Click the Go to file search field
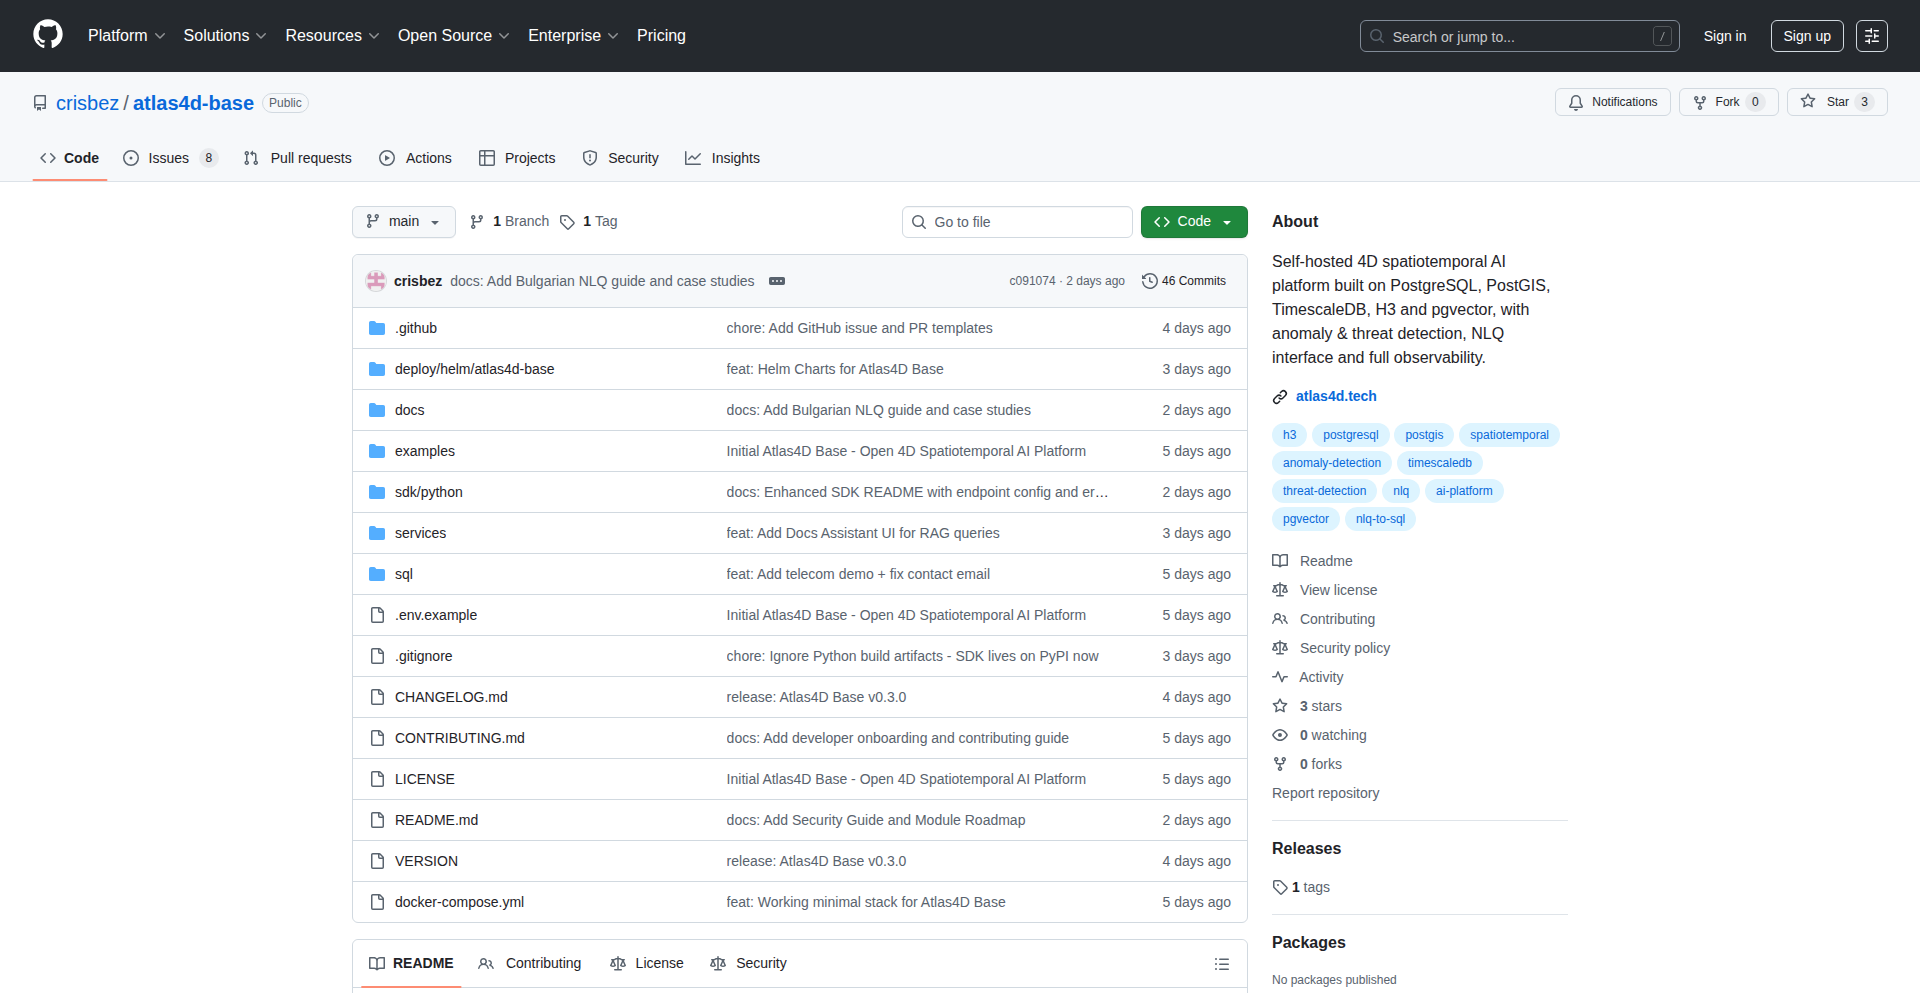This screenshot has height=993, width=1920. click(1017, 222)
